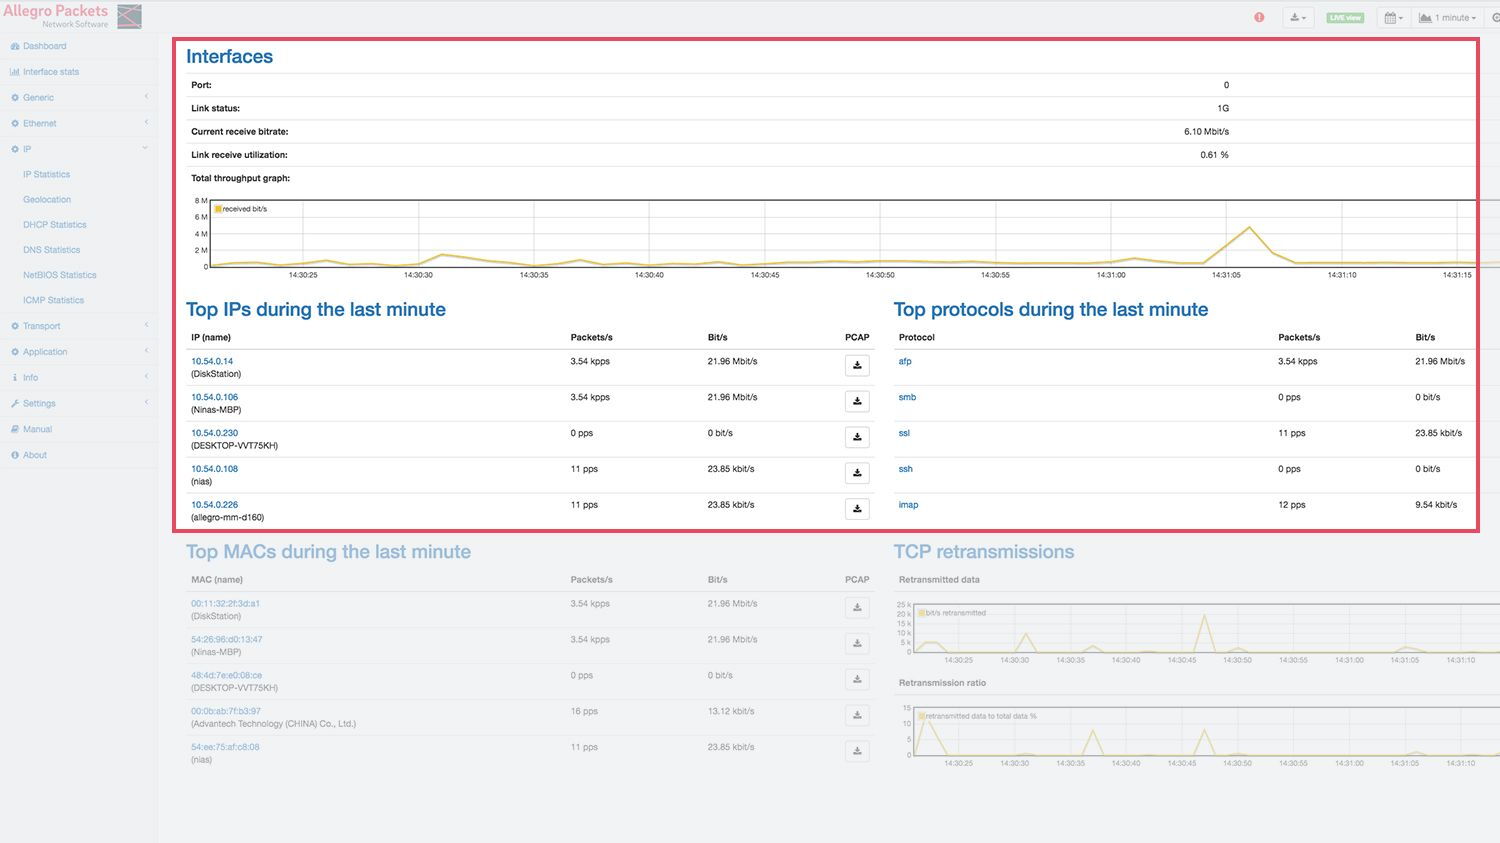The height and width of the screenshot is (843, 1500).
Task: Open the afp protocol link
Action: coord(905,362)
